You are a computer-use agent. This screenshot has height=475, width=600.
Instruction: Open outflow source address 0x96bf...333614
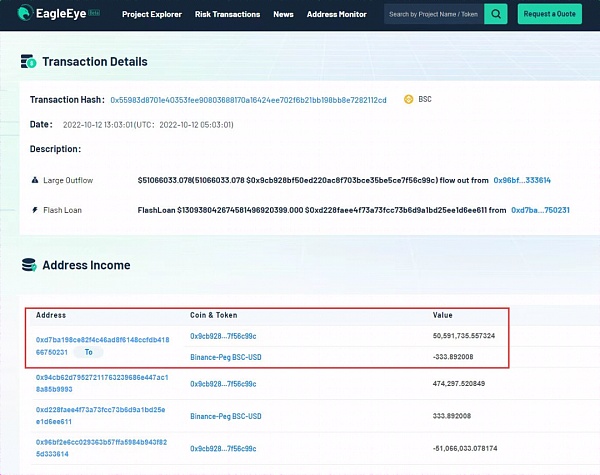tap(522, 180)
